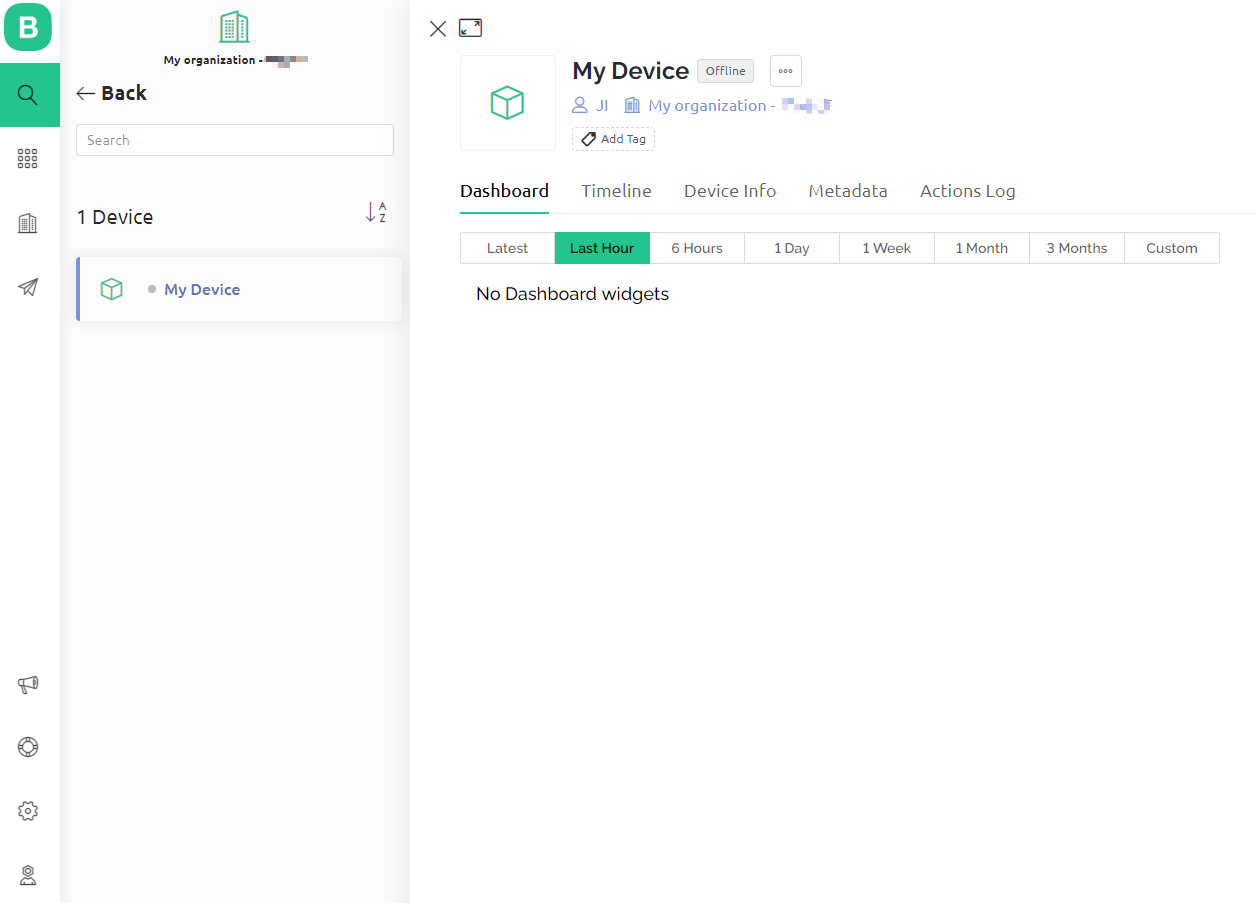Open the lifebuoy help icon
The image size is (1255, 903).
pyautogui.click(x=28, y=747)
